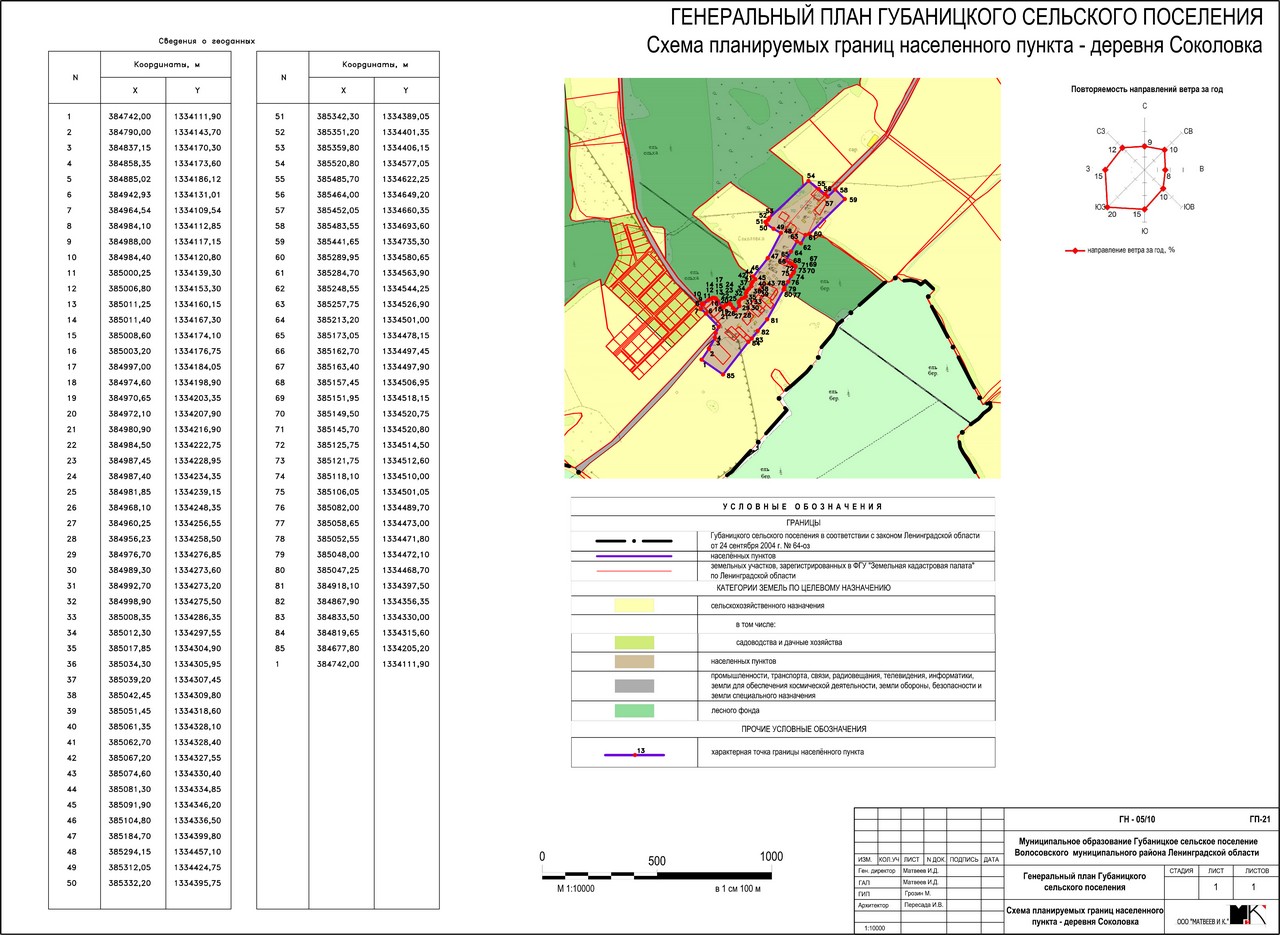Click the sheet code 'ГП-21'
Image resolution: width=1280 pixels, height=935 pixels.
(1260, 817)
